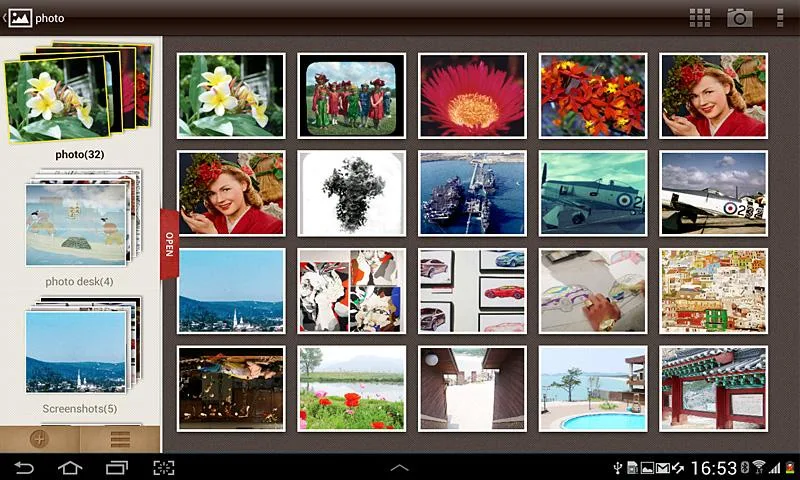The image size is (800, 480).
Task: Tap the sync arrows status icon
Action: tap(678, 468)
